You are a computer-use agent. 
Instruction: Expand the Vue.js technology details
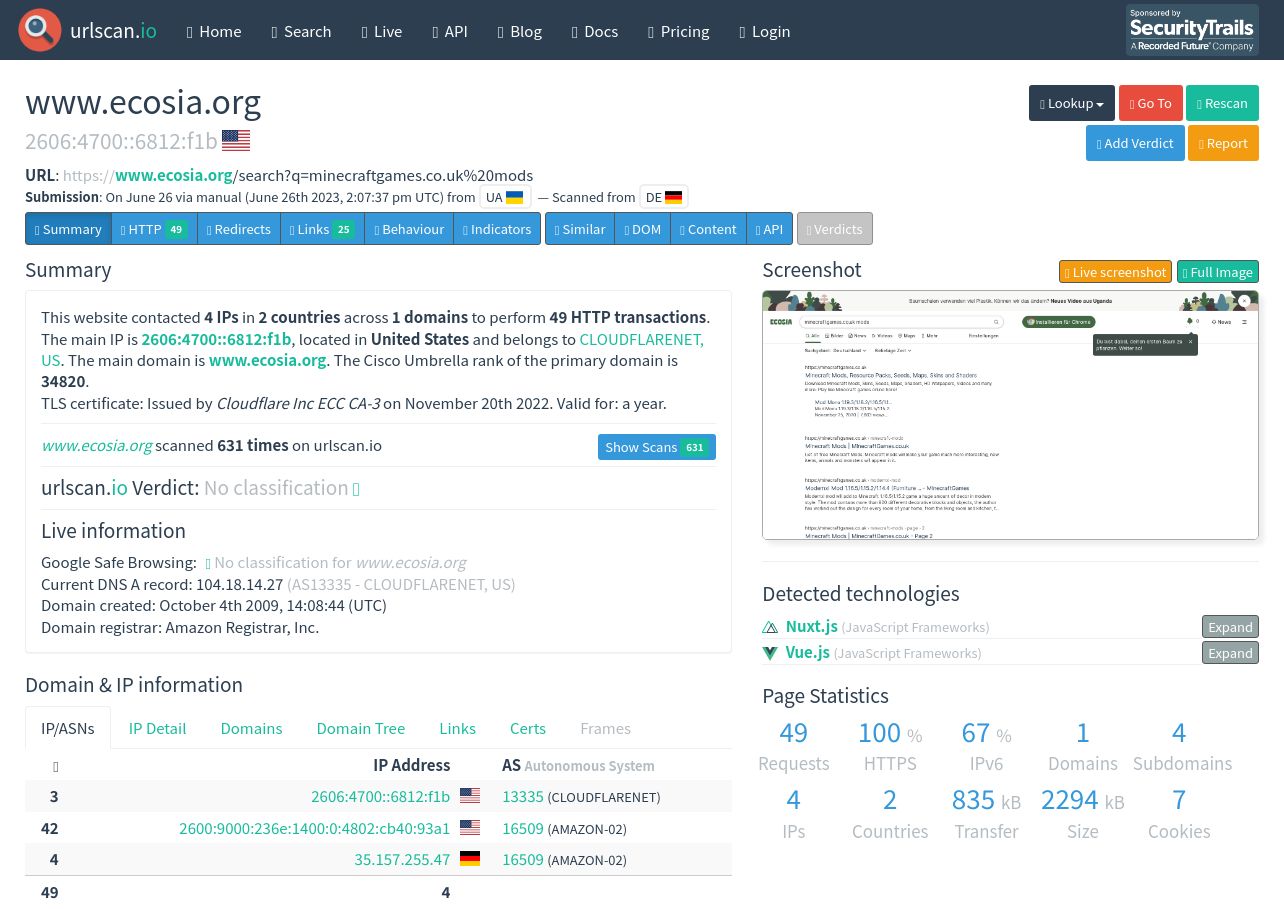(x=1230, y=653)
